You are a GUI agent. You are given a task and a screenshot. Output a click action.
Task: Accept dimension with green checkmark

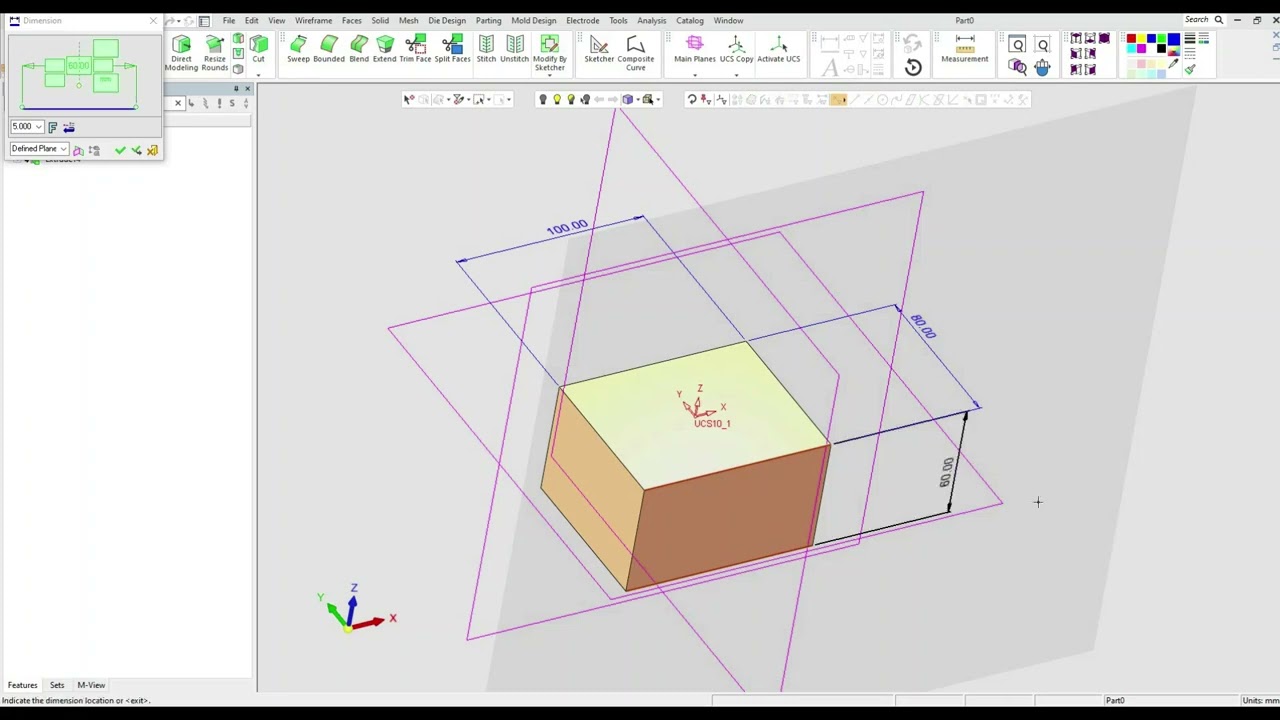120,150
